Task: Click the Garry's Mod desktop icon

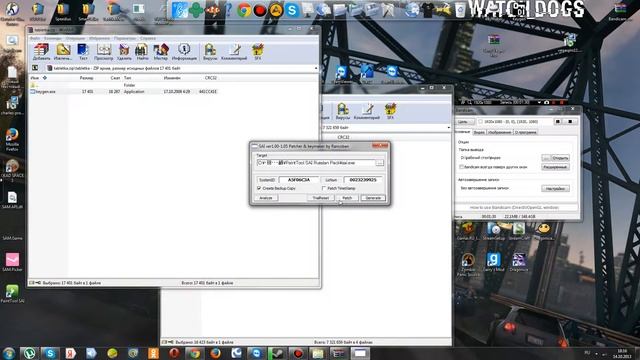Action: click(x=494, y=262)
